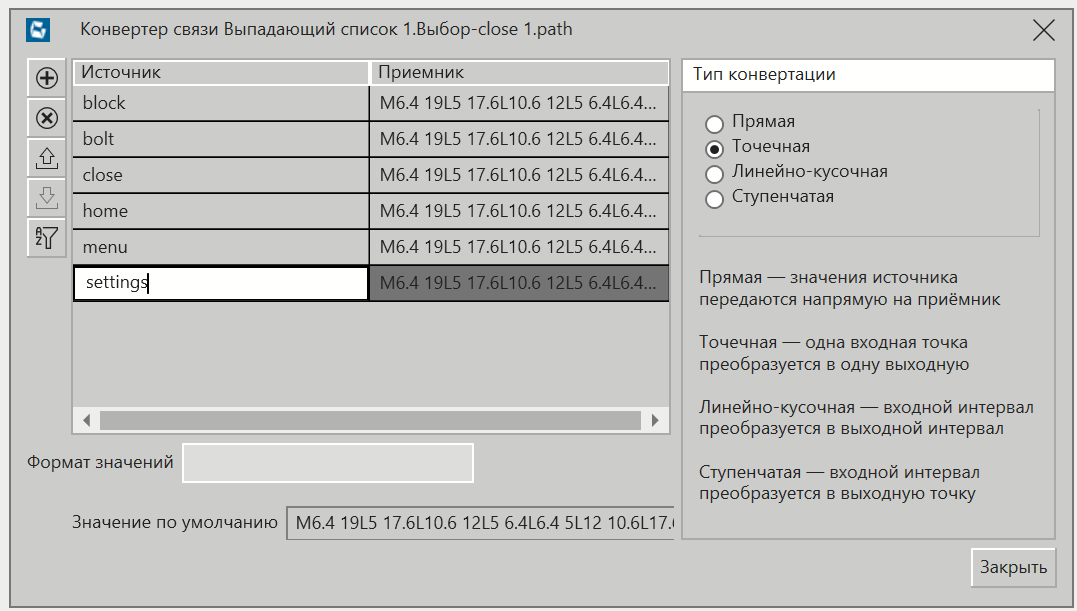
Task: Select the Прямая radio button
Action: point(714,124)
